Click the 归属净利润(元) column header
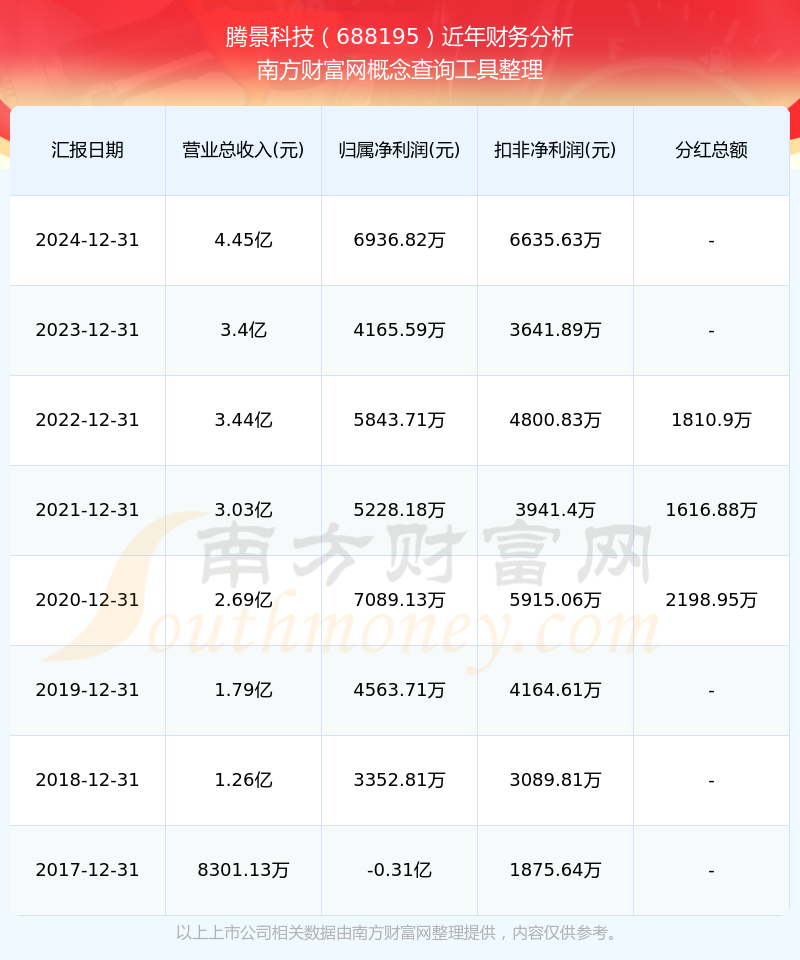This screenshot has height=960, width=800. [x=399, y=150]
